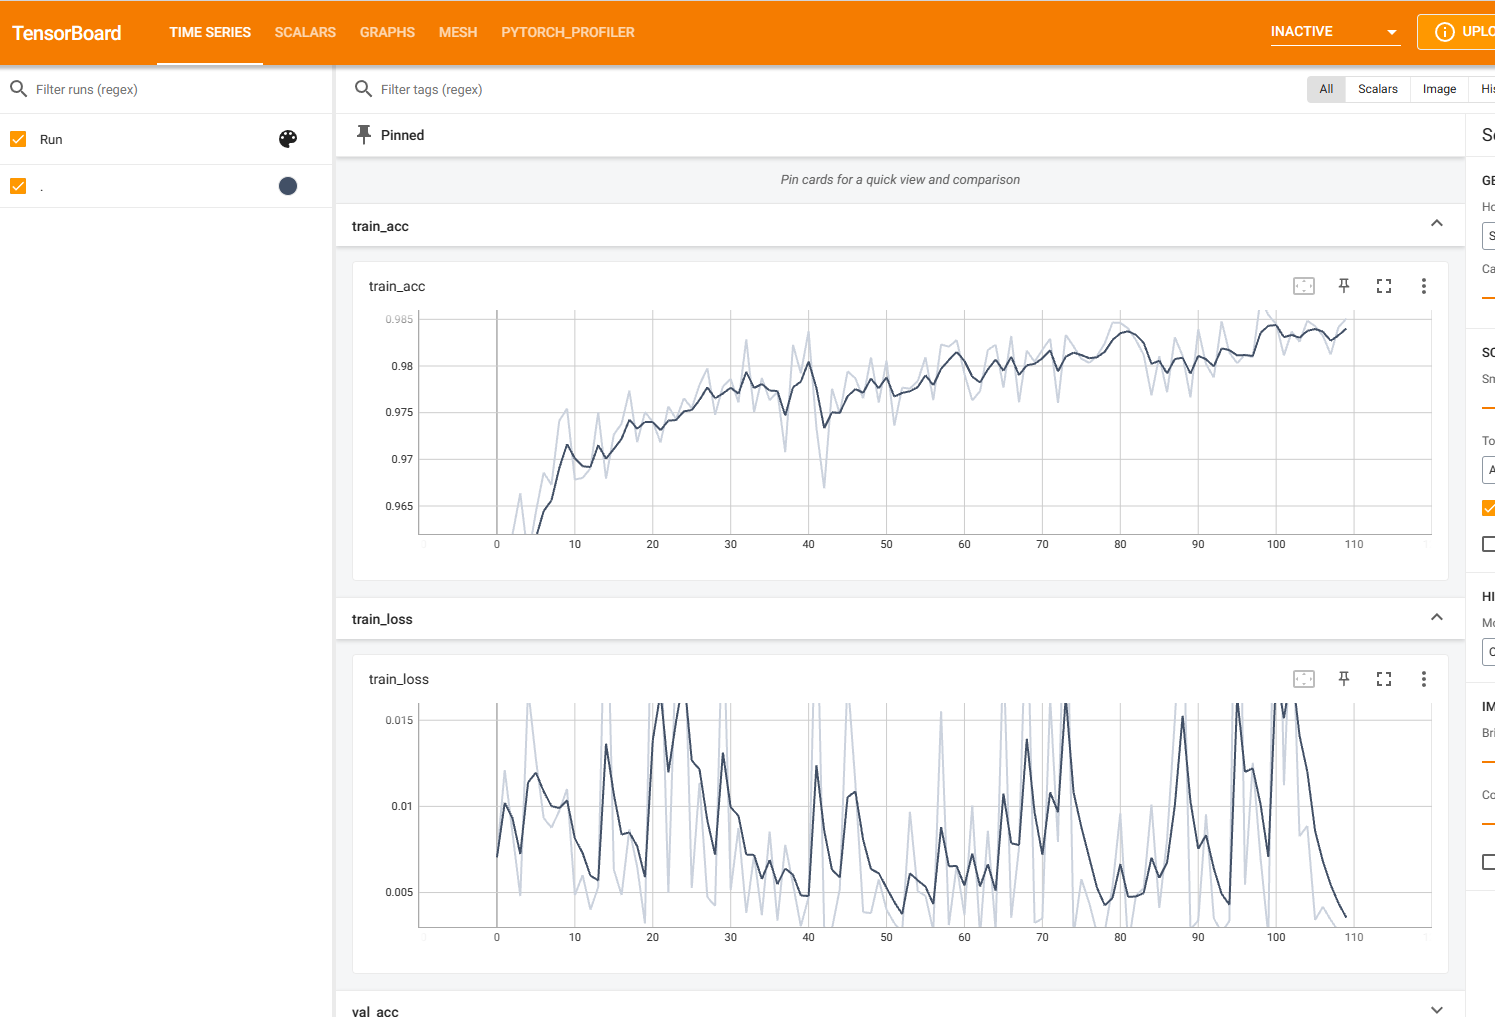Open train_acc card more options menu
This screenshot has height=1017, width=1495.
(x=1424, y=286)
